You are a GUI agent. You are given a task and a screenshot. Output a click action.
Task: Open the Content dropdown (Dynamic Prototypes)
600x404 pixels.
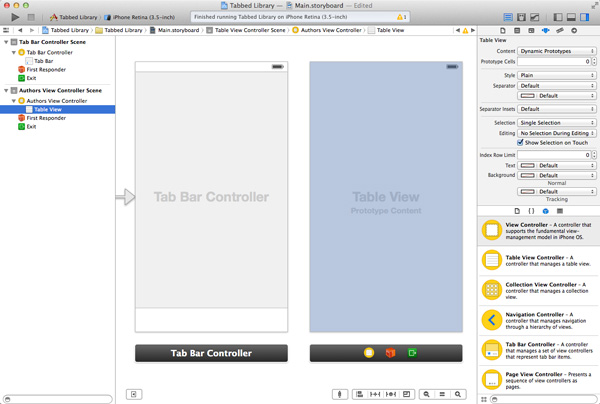point(557,51)
